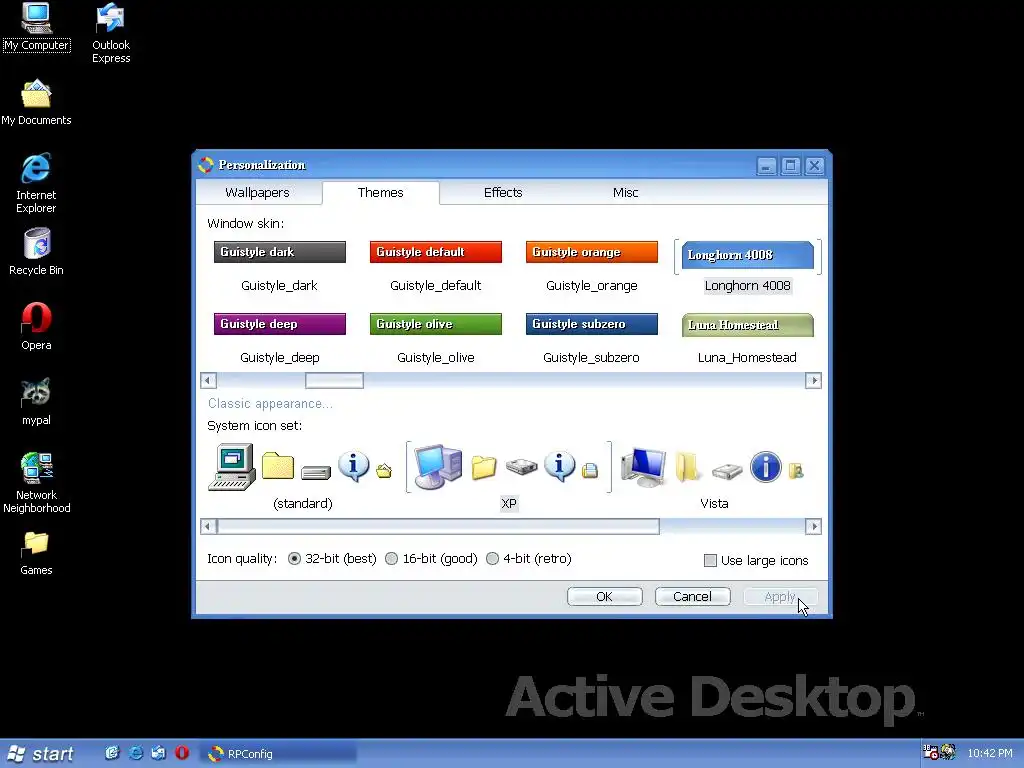Click the OK button
The image size is (1024, 768).
[605, 597]
